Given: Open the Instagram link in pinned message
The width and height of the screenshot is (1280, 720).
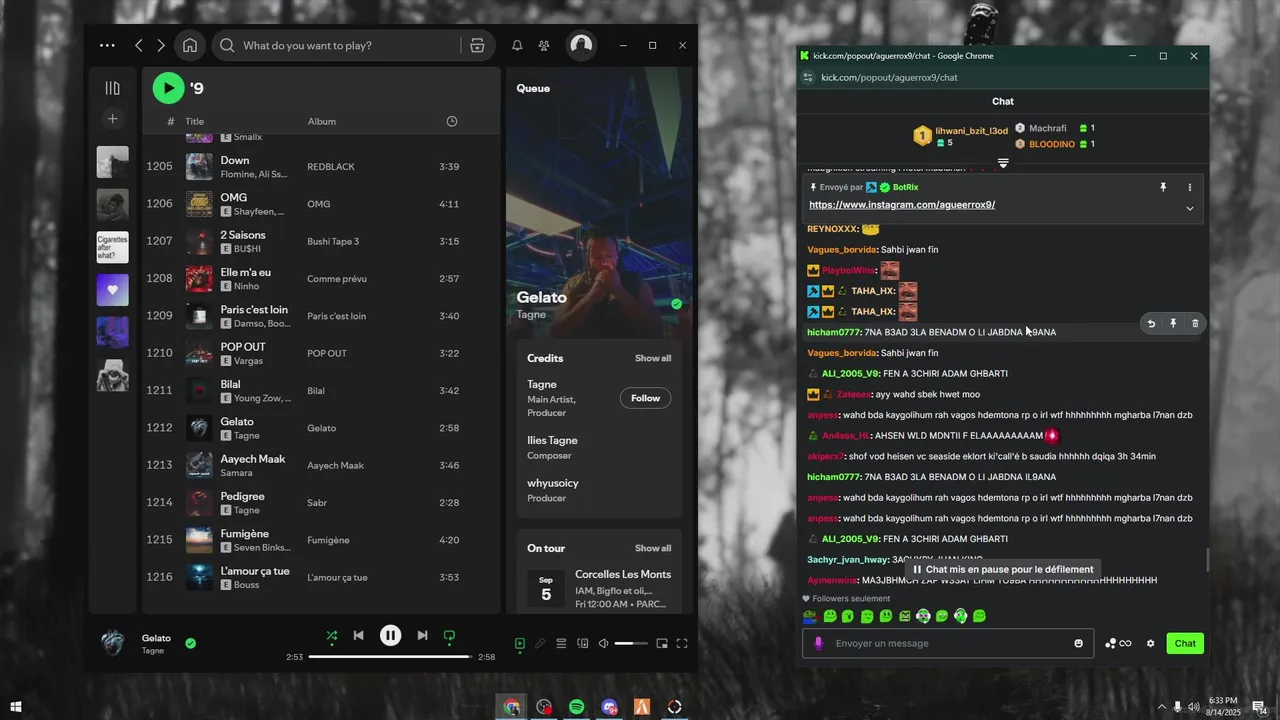Looking at the screenshot, I should click(902, 205).
